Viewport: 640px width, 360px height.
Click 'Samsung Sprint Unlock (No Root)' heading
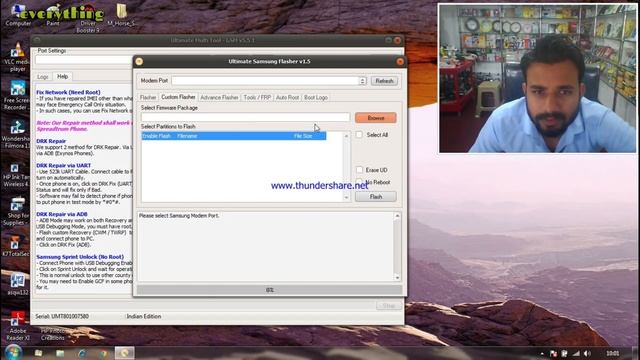point(80,257)
